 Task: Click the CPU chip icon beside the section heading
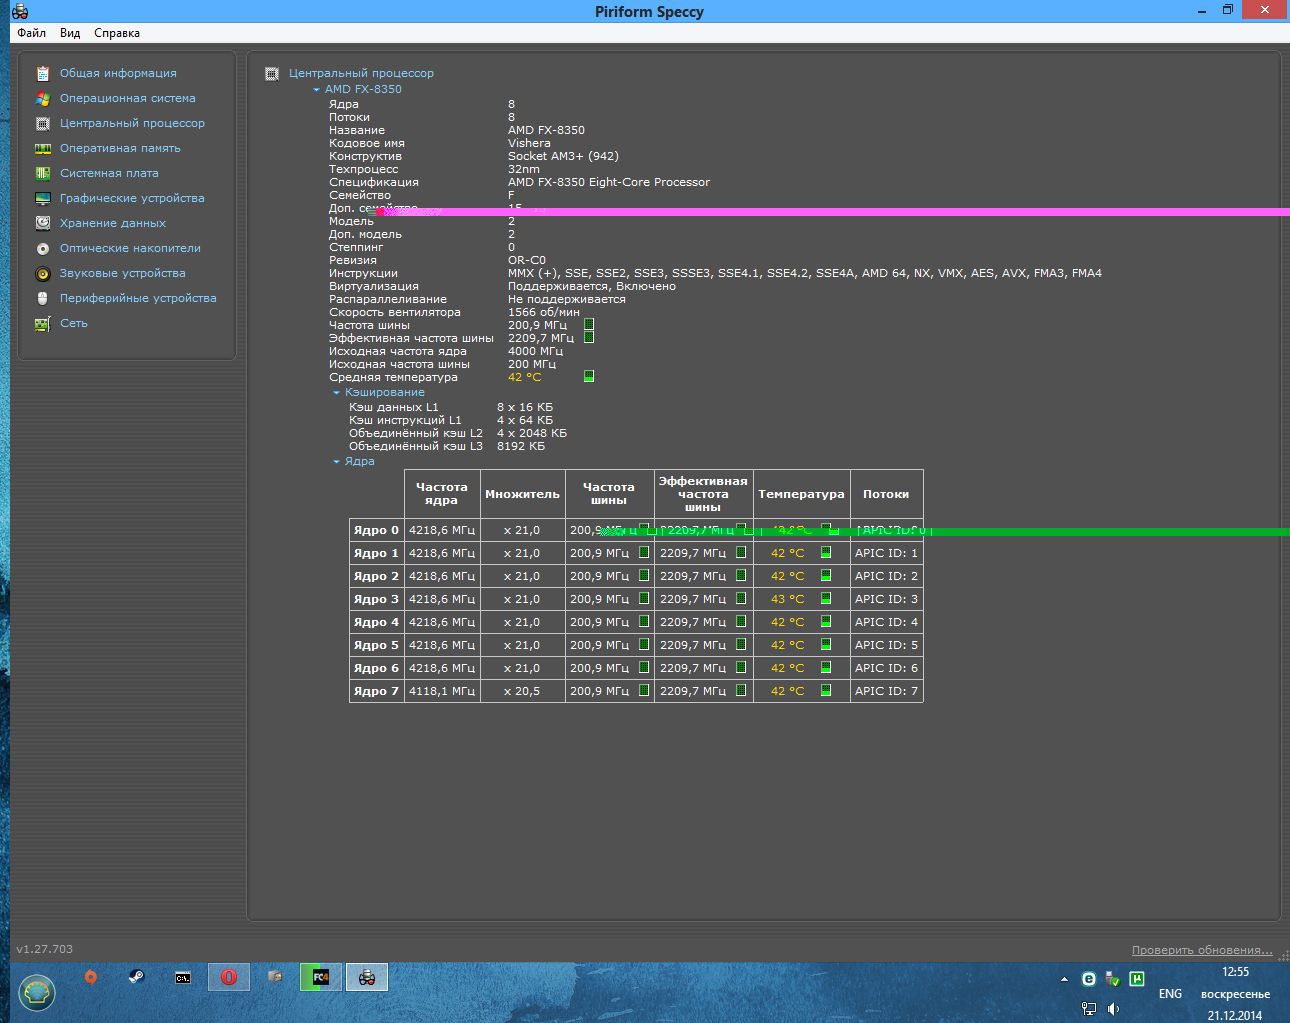(271, 73)
